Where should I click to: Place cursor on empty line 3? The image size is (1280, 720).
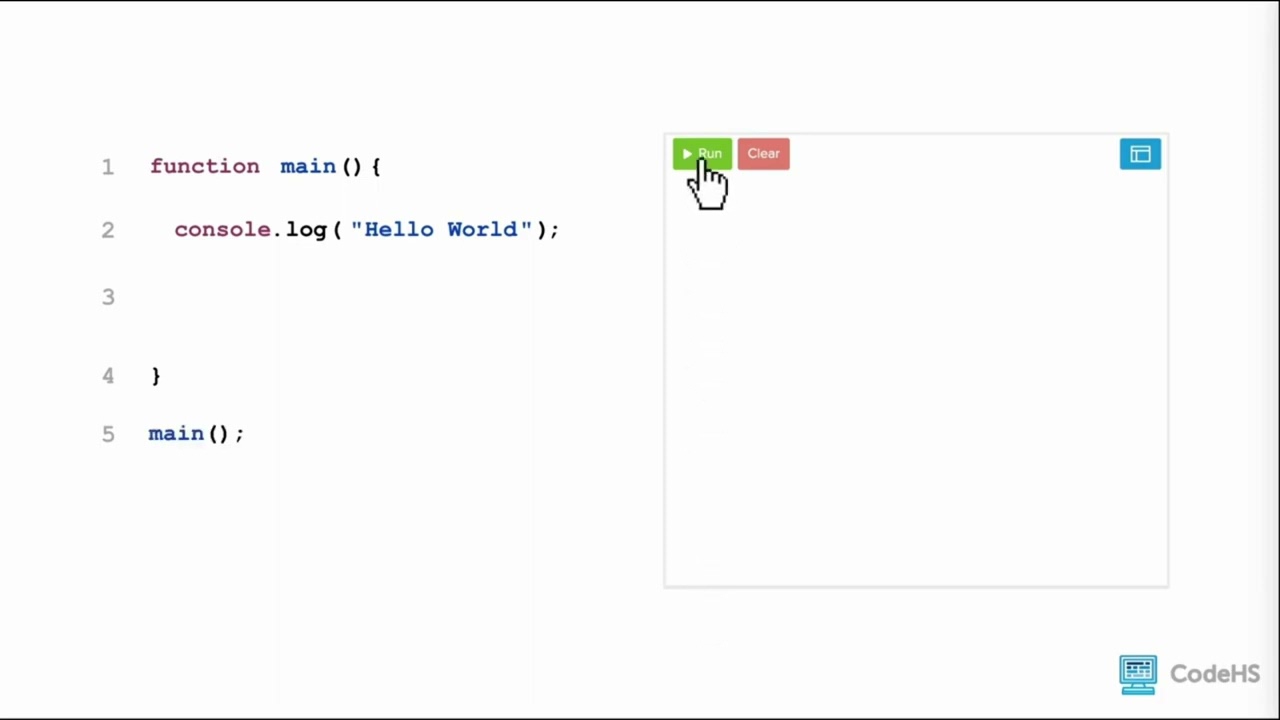[x=300, y=297]
